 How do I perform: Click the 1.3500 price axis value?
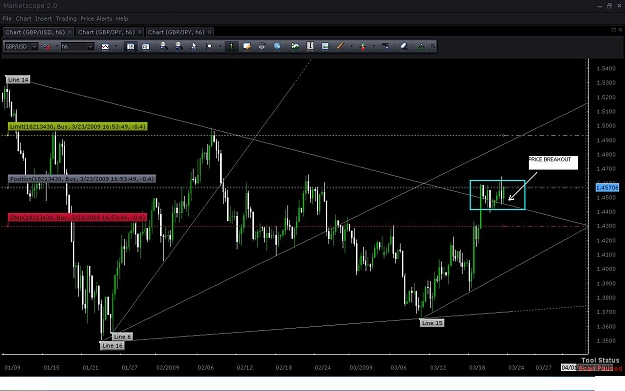[x=606, y=341]
